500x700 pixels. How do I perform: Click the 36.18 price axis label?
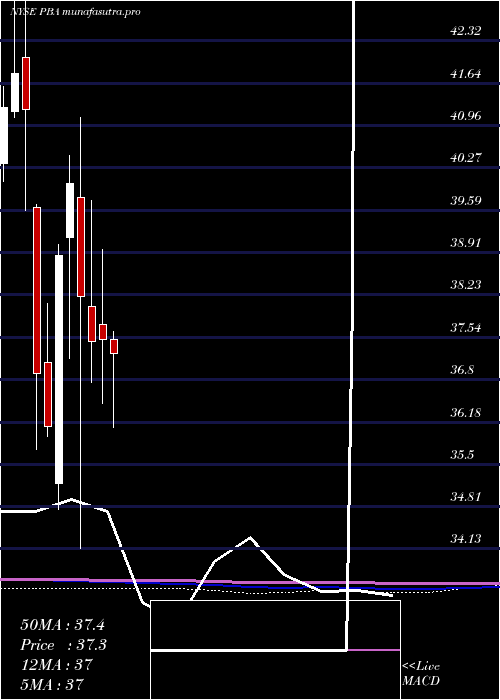pyautogui.click(x=466, y=412)
